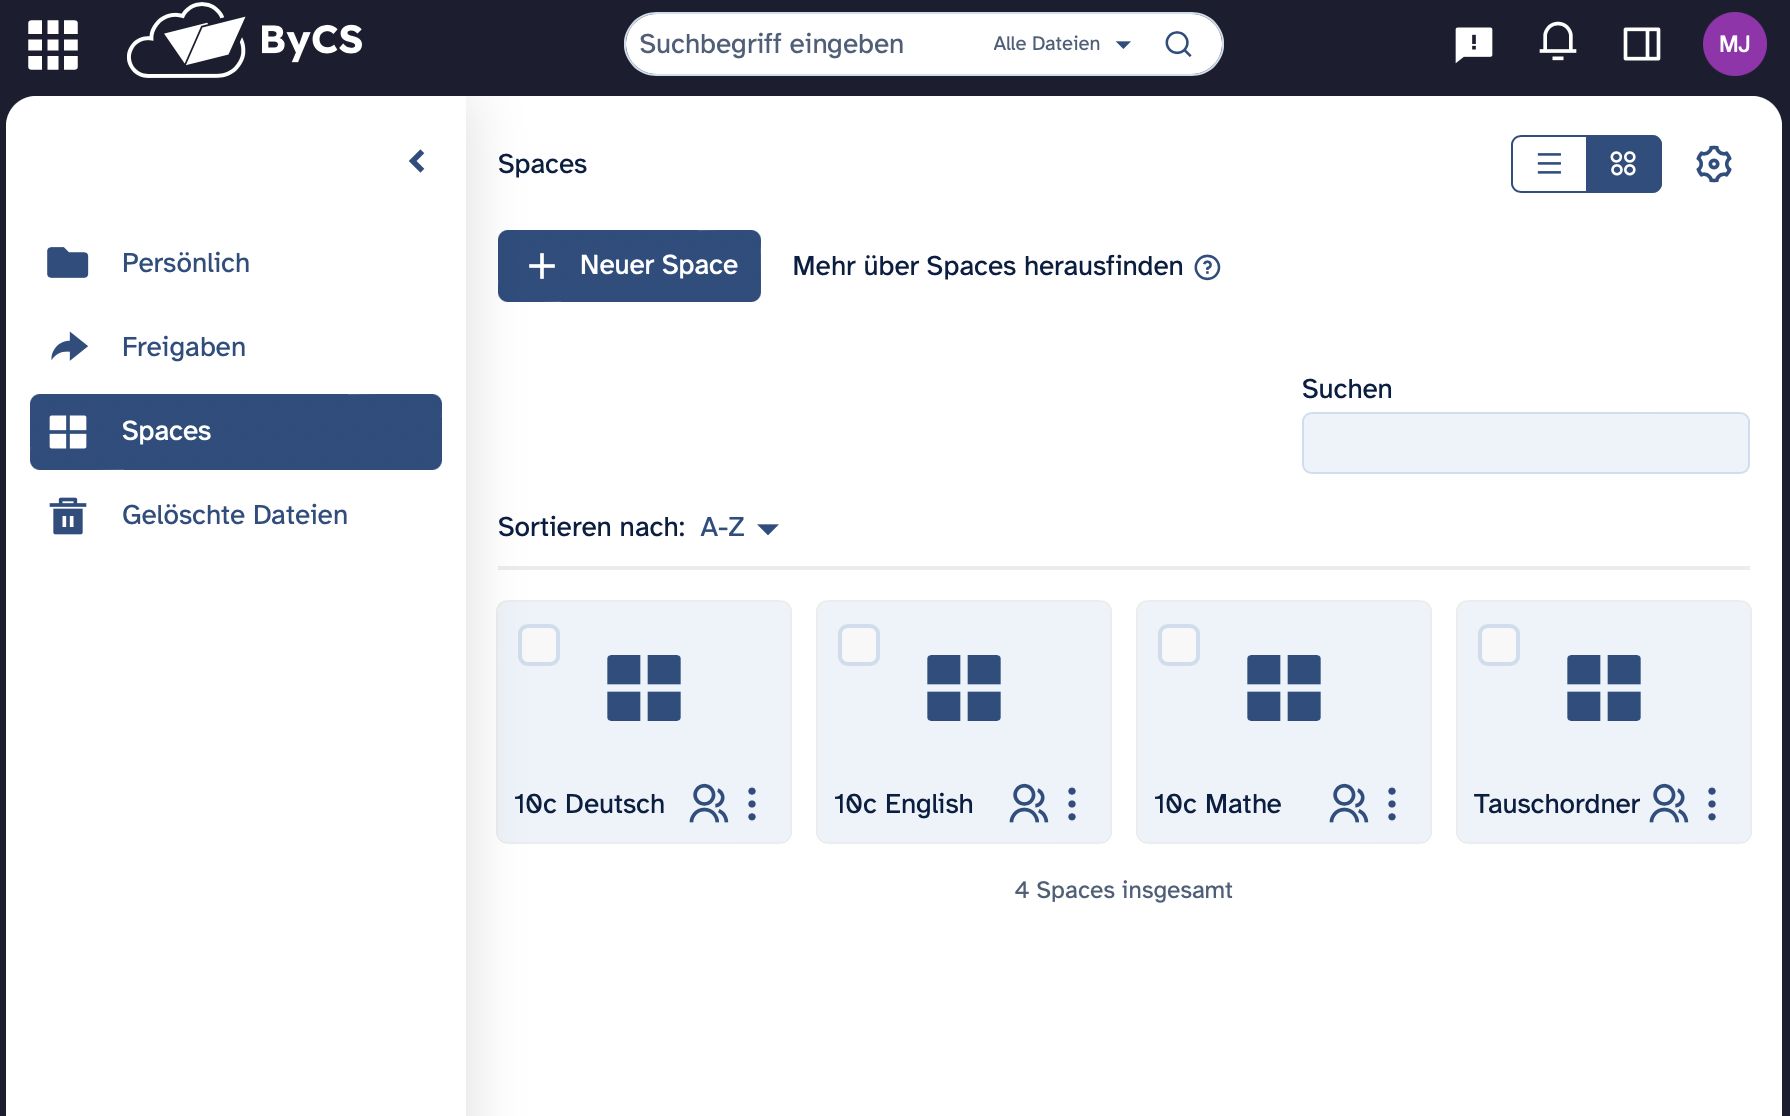Open the app launcher grid menu

click(x=52, y=45)
